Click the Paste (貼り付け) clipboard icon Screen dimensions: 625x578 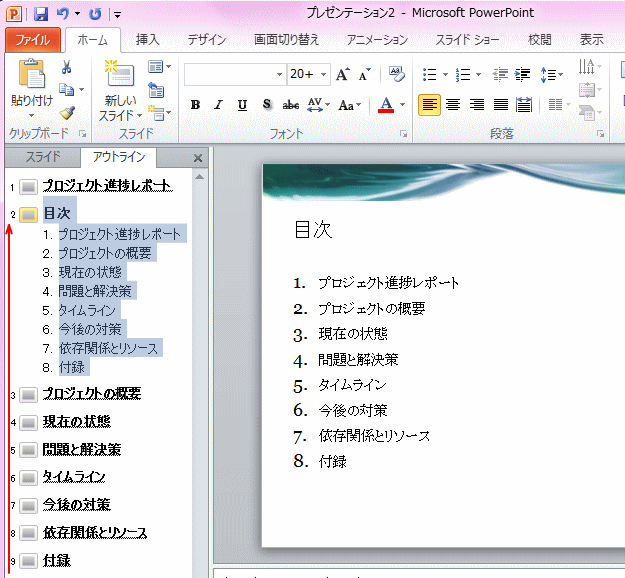(x=31, y=73)
